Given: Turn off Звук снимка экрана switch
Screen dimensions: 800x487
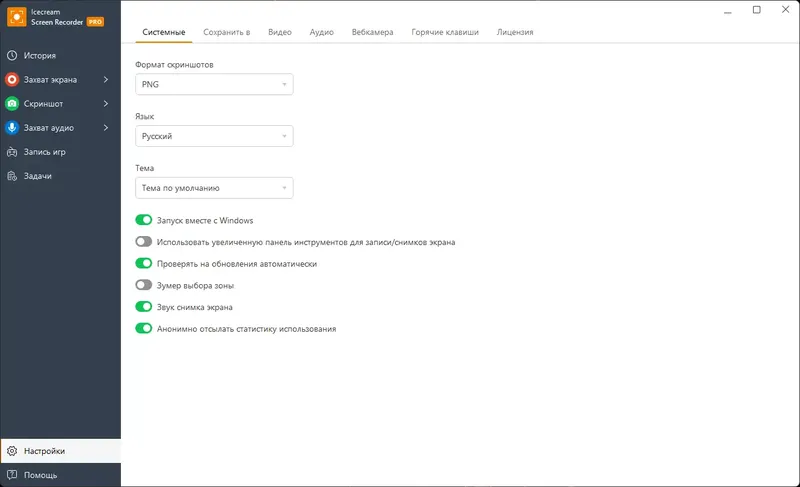Looking at the screenshot, I should pos(144,307).
